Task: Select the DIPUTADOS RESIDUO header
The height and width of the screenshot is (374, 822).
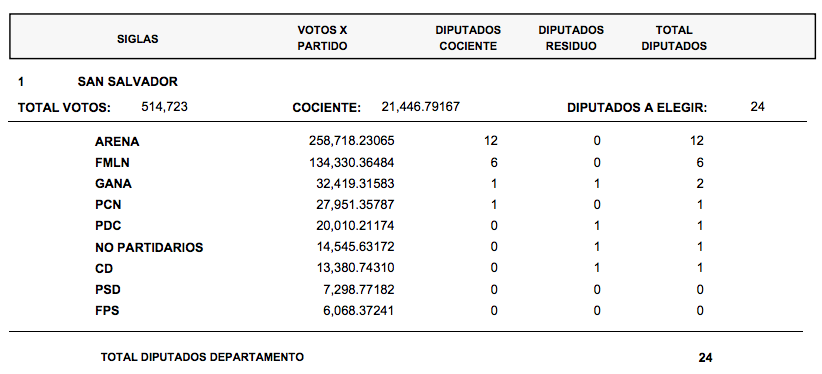Action: tap(571, 38)
